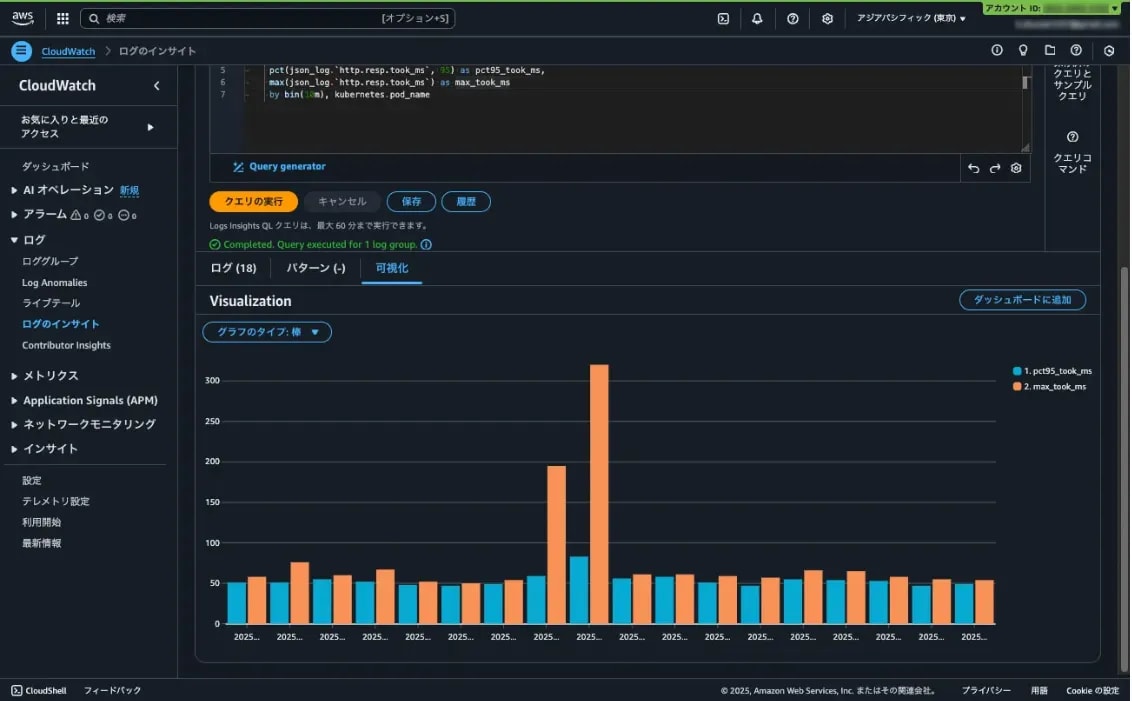
Task: Click the AWS search input field
Action: pyautogui.click(x=240, y=18)
